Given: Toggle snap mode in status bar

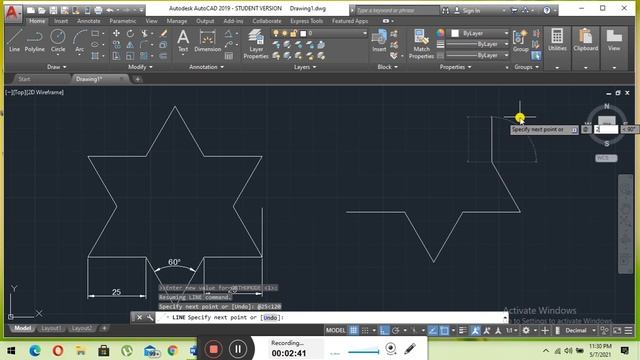Looking at the screenshot, I should (x=365, y=331).
